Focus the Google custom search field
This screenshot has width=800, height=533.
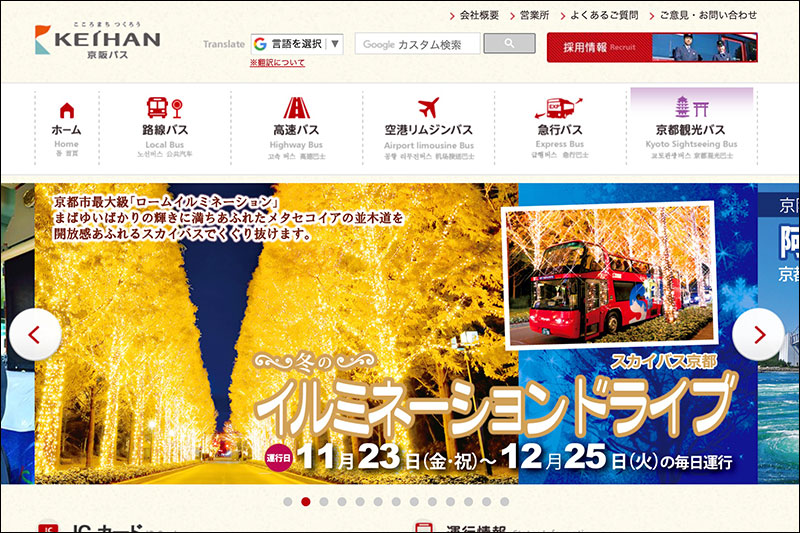(x=417, y=44)
